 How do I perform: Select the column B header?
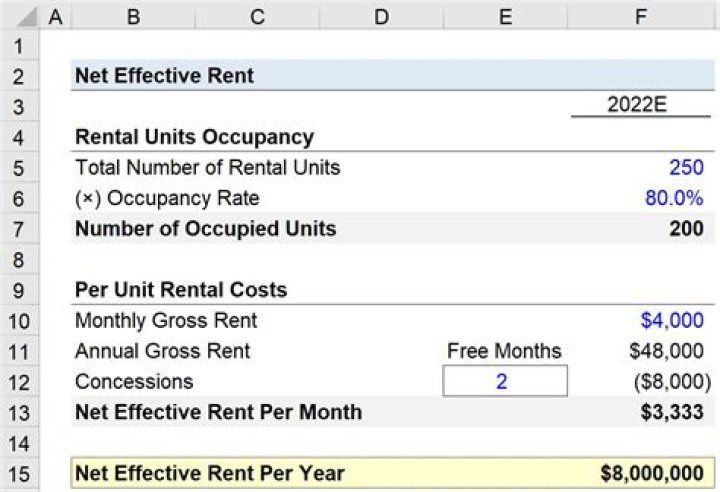pyautogui.click(x=133, y=15)
